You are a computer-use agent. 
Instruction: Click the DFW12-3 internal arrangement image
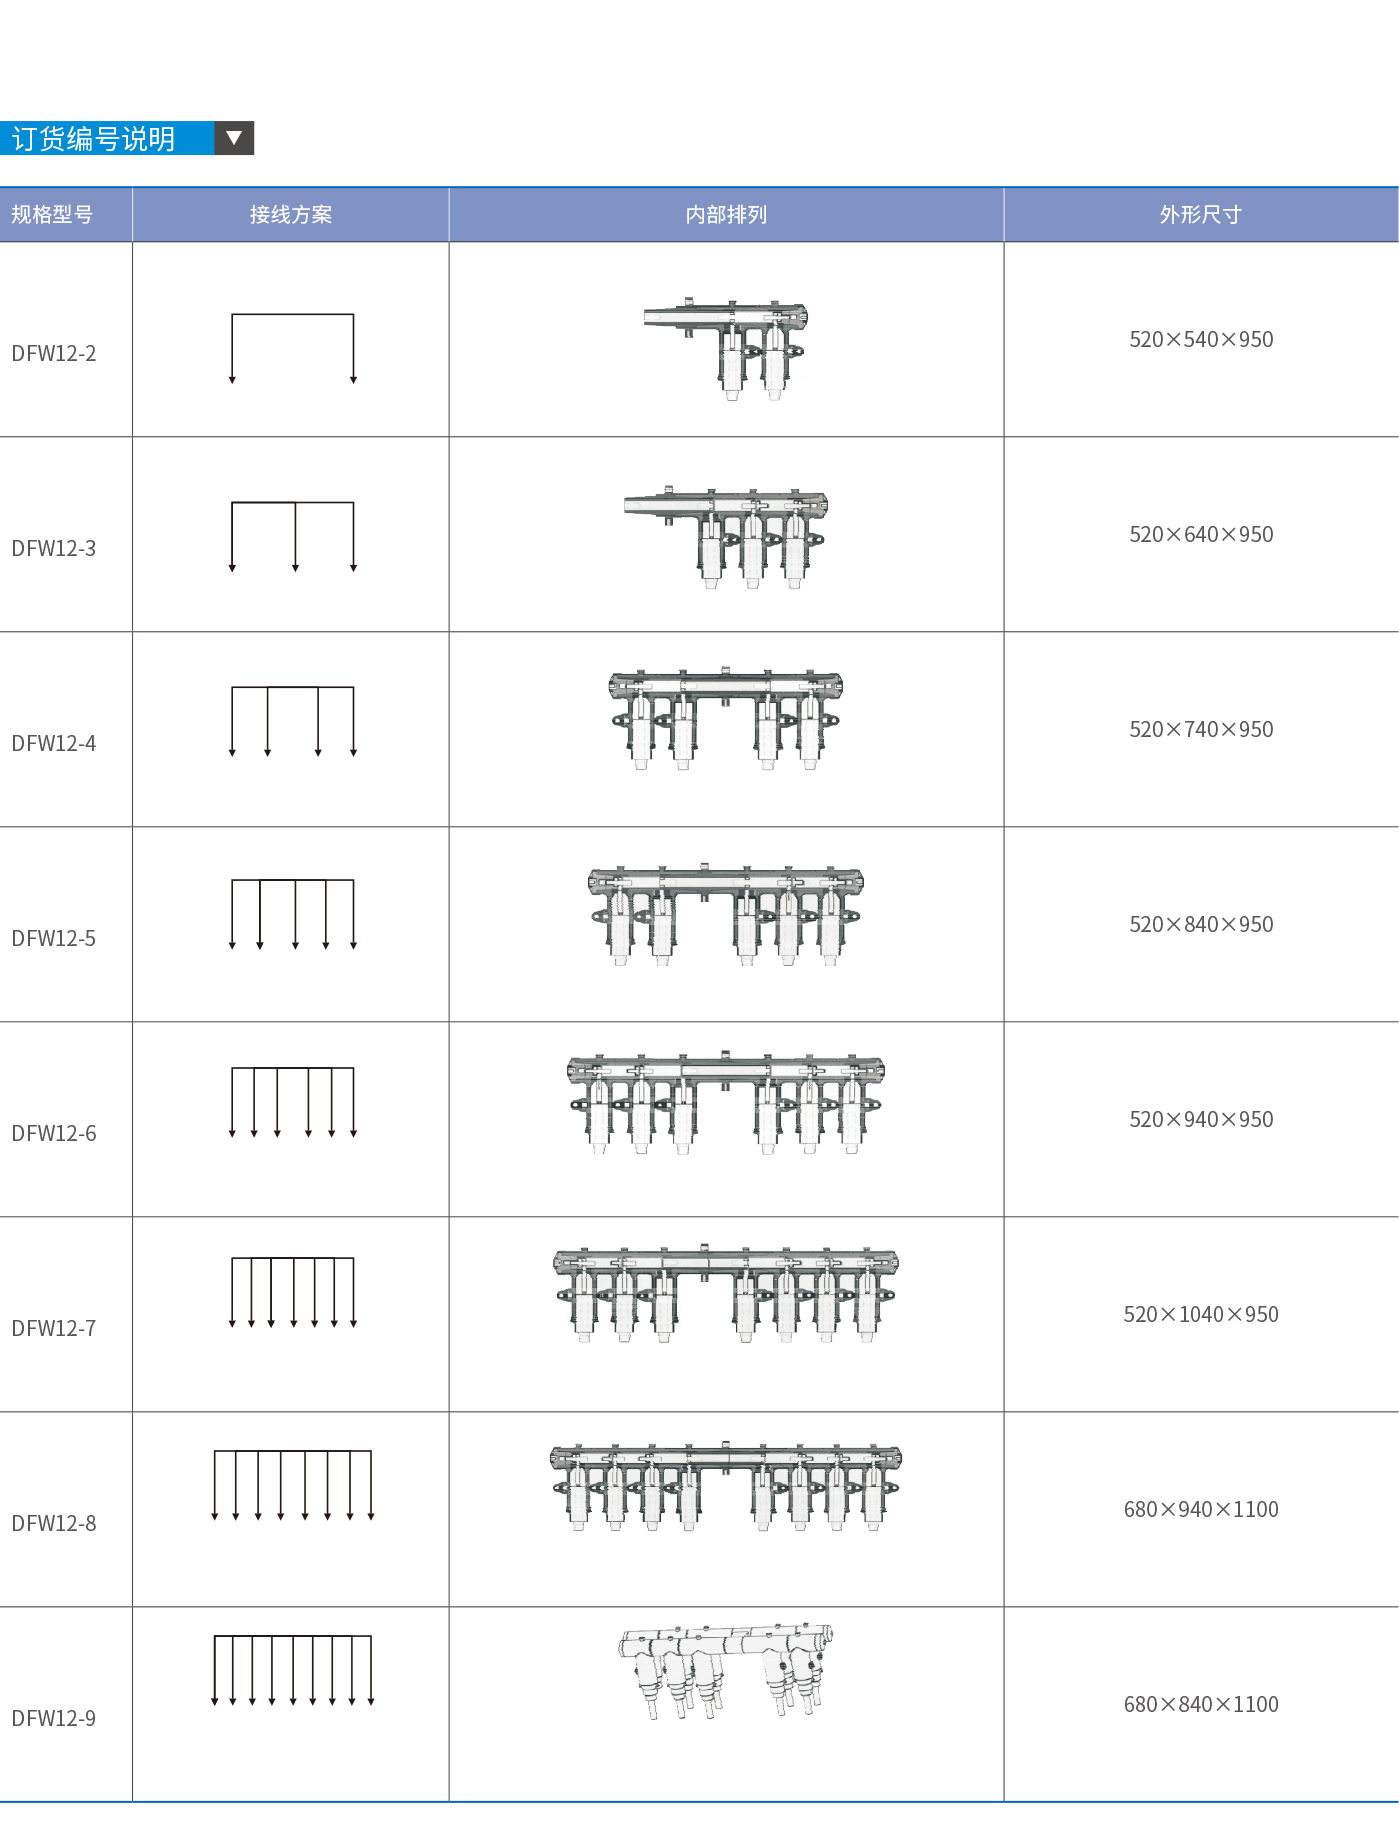[726, 538]
